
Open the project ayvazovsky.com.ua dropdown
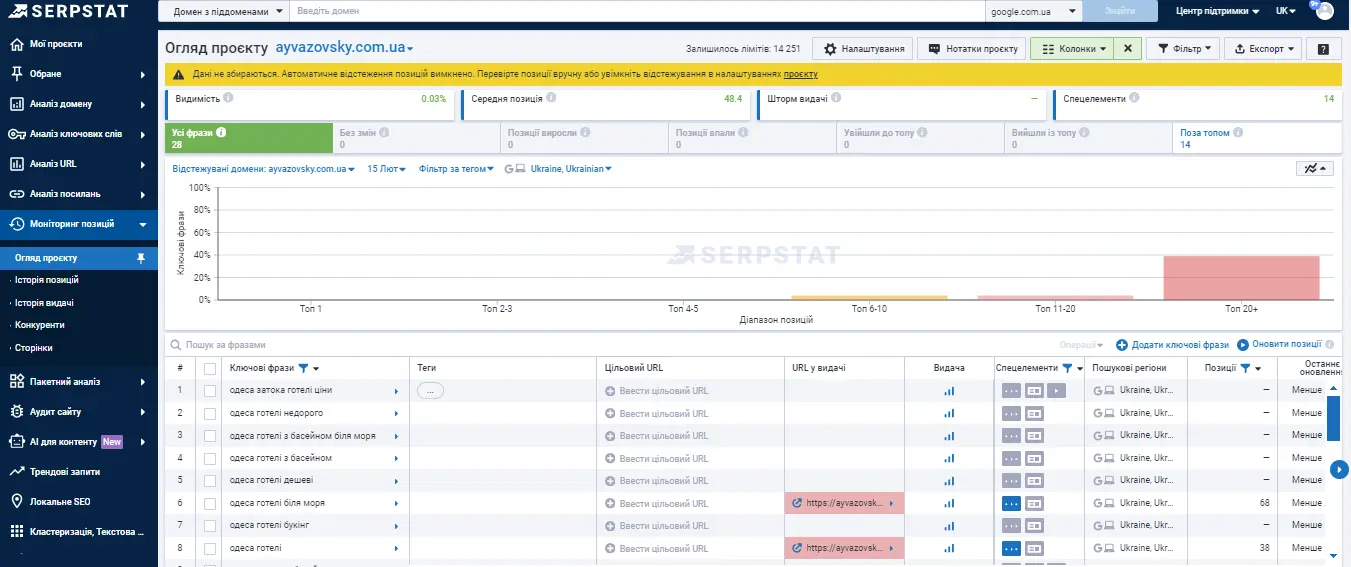(x=344, y=48)
